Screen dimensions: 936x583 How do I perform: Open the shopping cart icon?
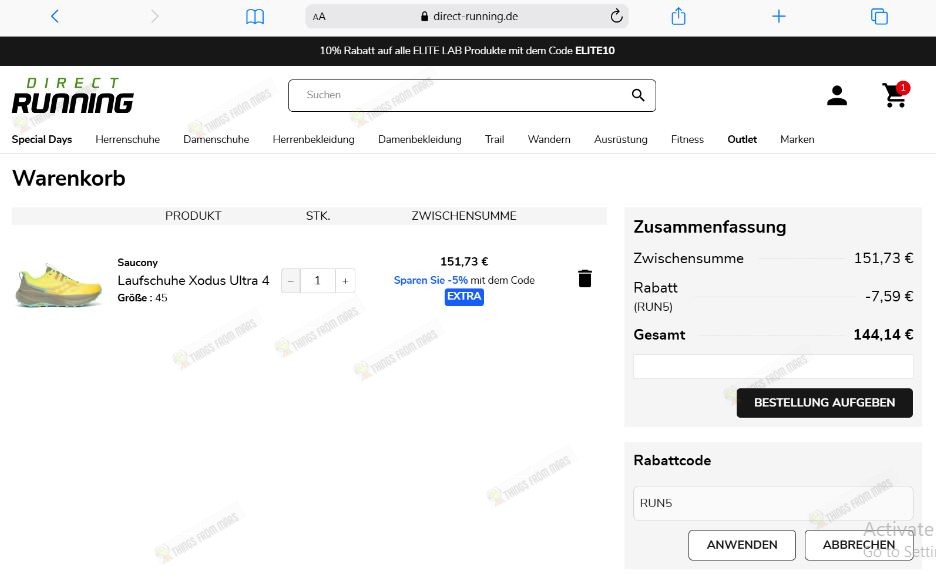click(x=895, y=94)
